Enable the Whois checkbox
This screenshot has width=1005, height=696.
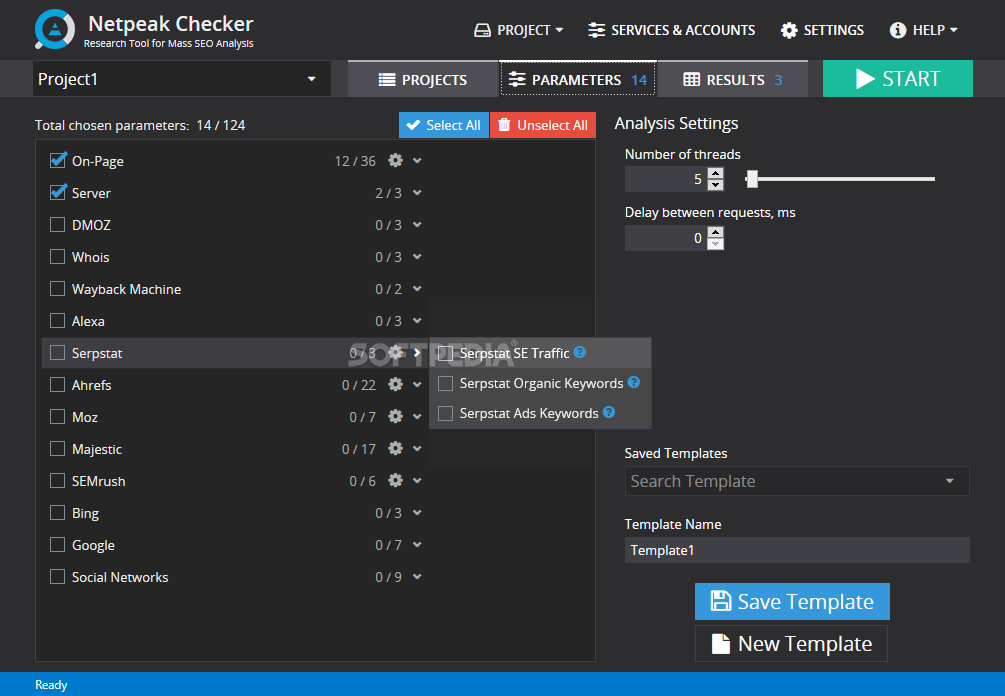click(x=58, y=256)
